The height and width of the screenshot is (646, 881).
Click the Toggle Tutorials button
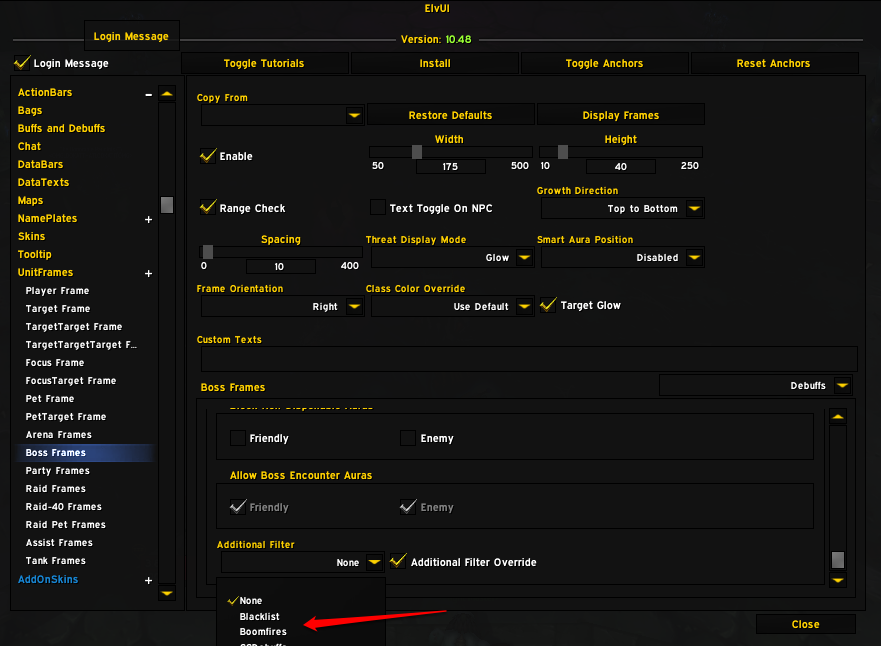coord(264,63)
